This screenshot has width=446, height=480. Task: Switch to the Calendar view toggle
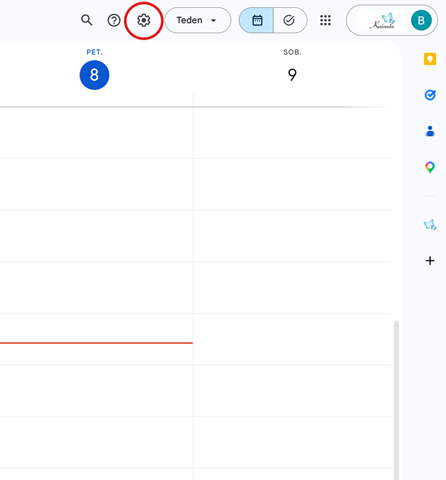[257, 20]
